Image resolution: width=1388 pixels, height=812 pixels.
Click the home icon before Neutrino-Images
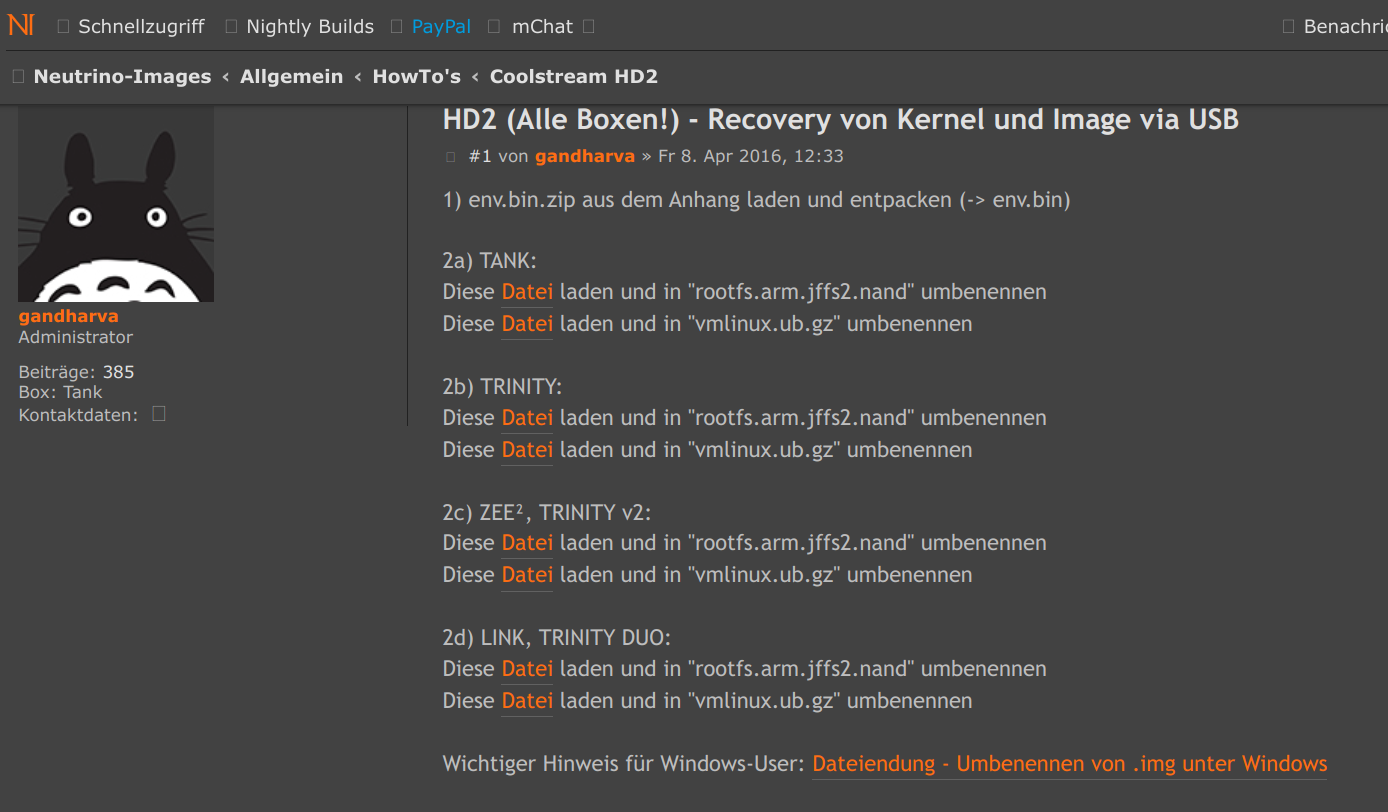point(18,77)
